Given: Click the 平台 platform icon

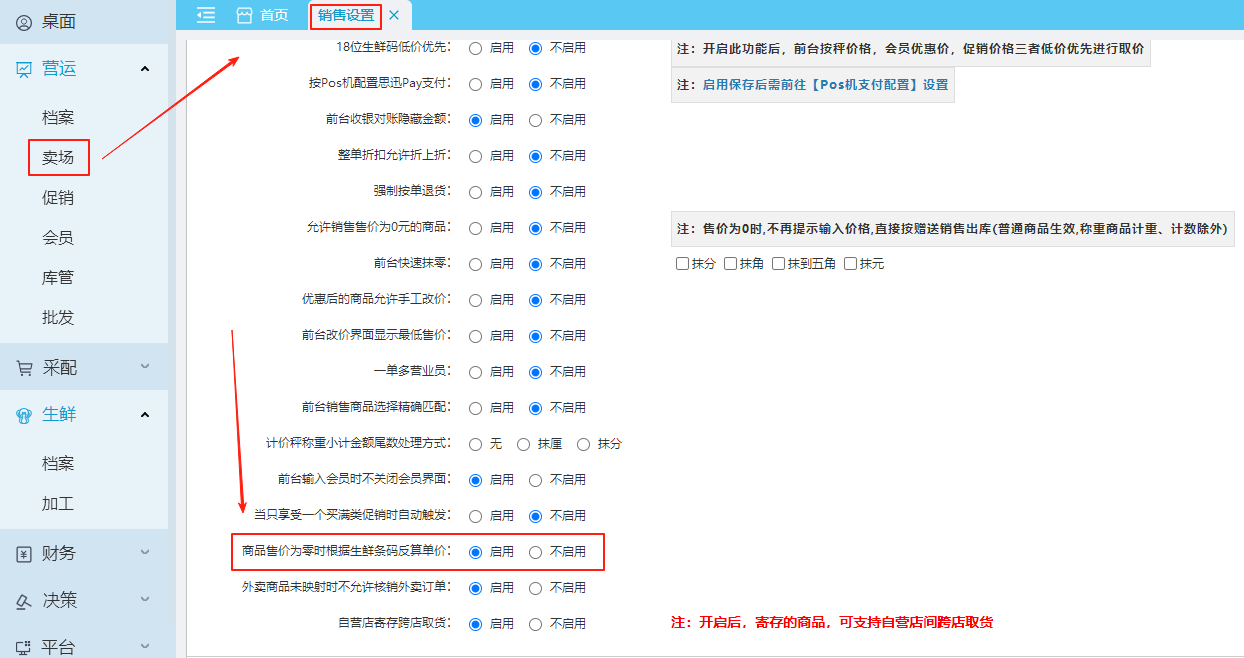Looking at the screenshot, I should pos(24,647).
